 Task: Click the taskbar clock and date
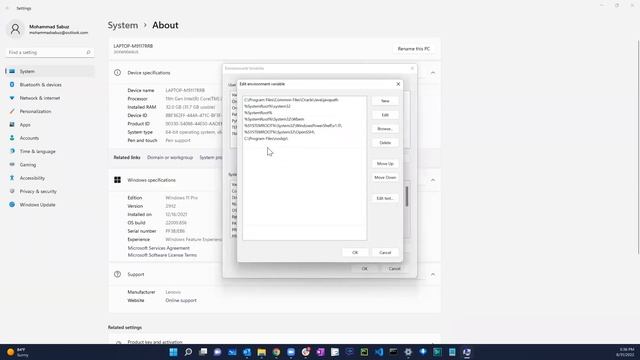(626, 352)
